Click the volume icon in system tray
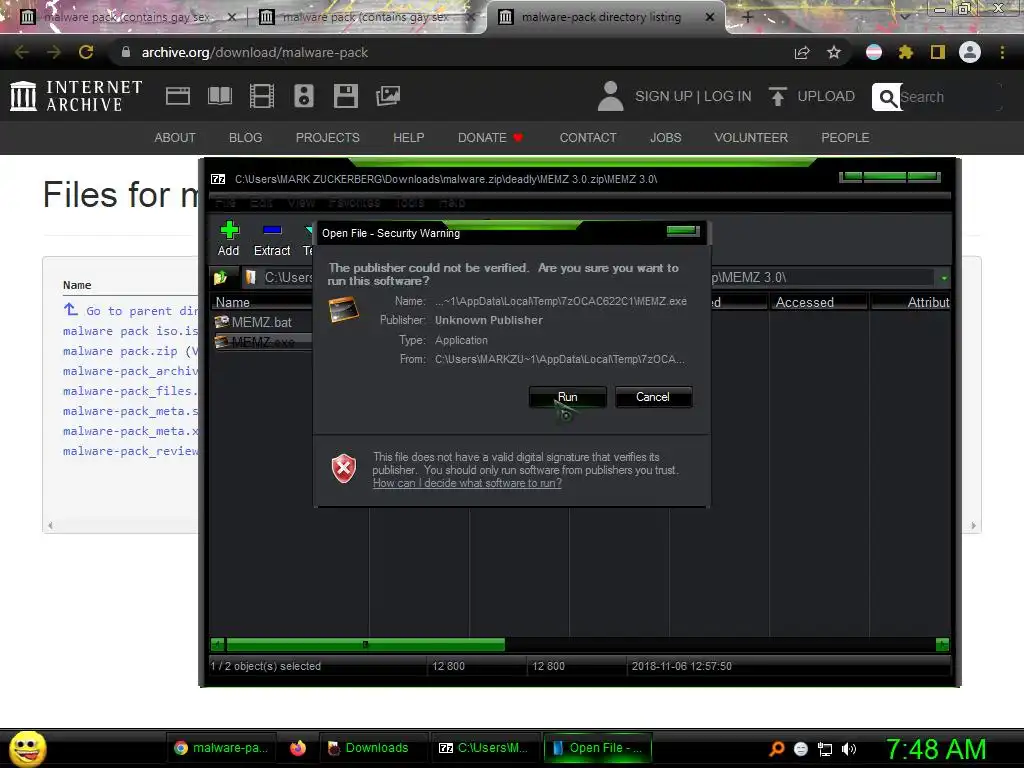 click(849, 749)
